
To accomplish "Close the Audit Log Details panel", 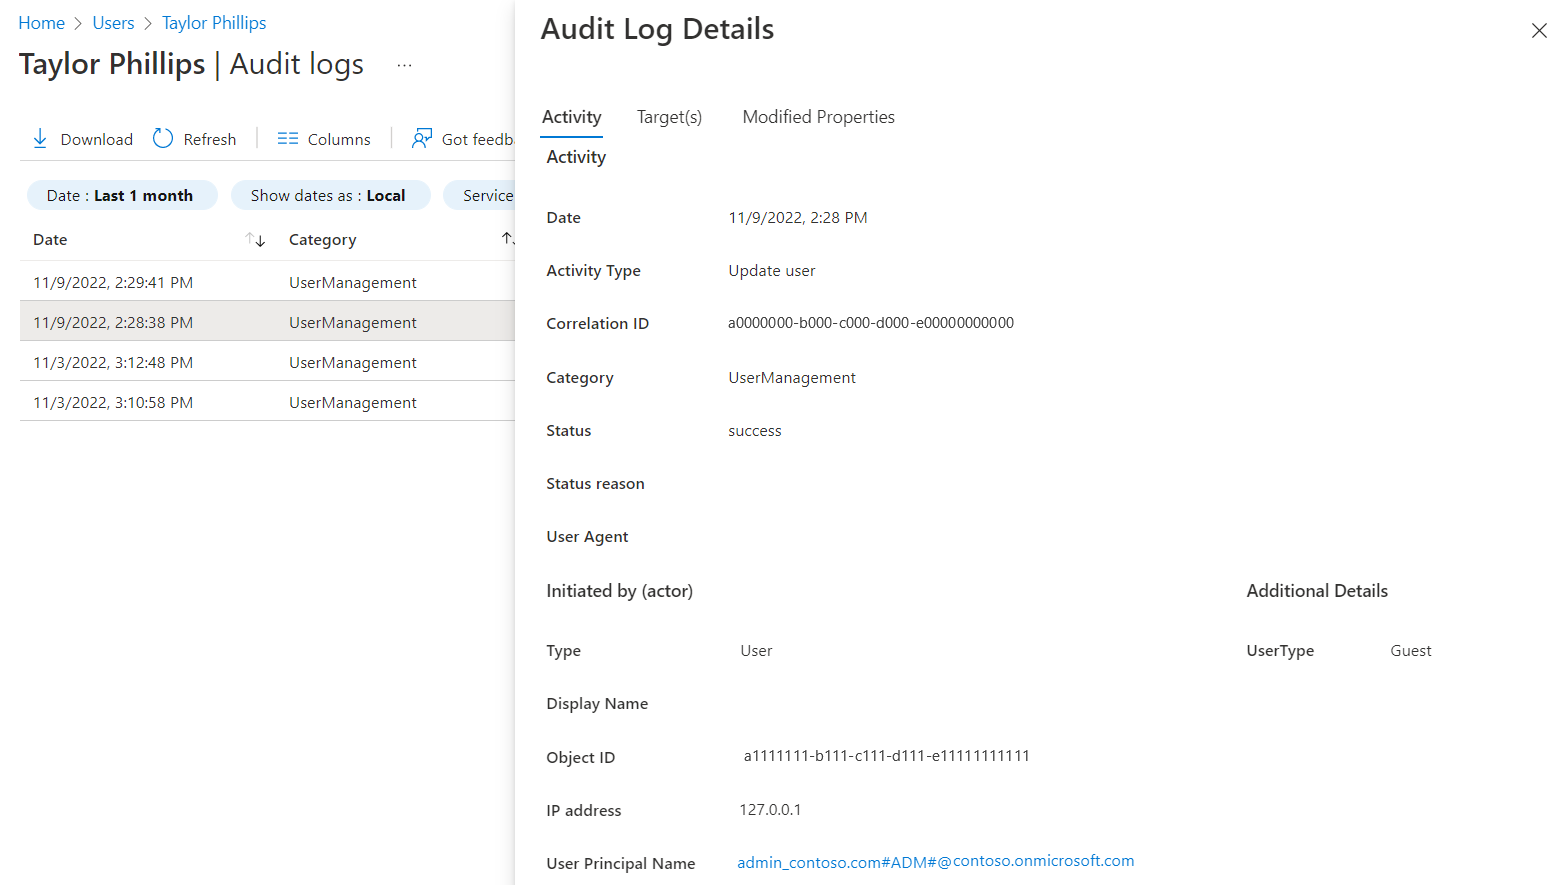I will coord(1539,31).
